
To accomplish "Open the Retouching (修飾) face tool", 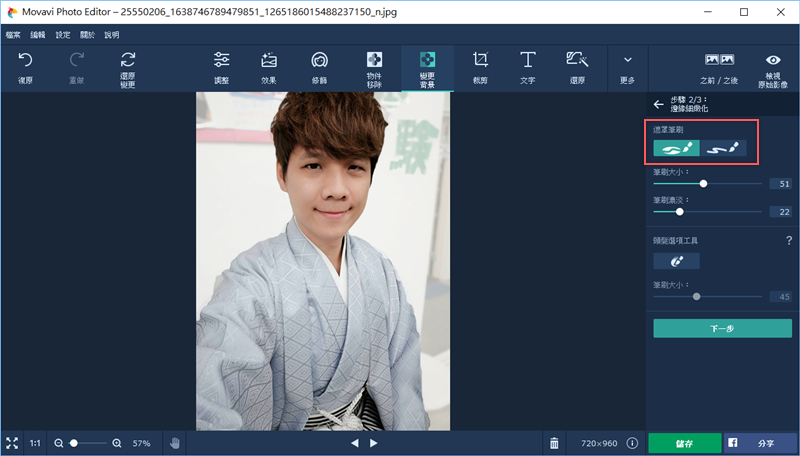I will pos(319,60).
